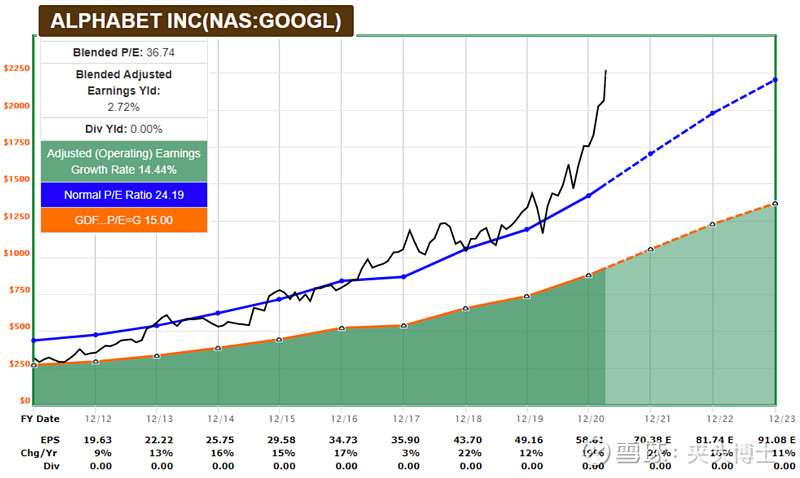The image size is (800, 478).
Task: Click the 3% yearly change value
Action: pos(411,453)
